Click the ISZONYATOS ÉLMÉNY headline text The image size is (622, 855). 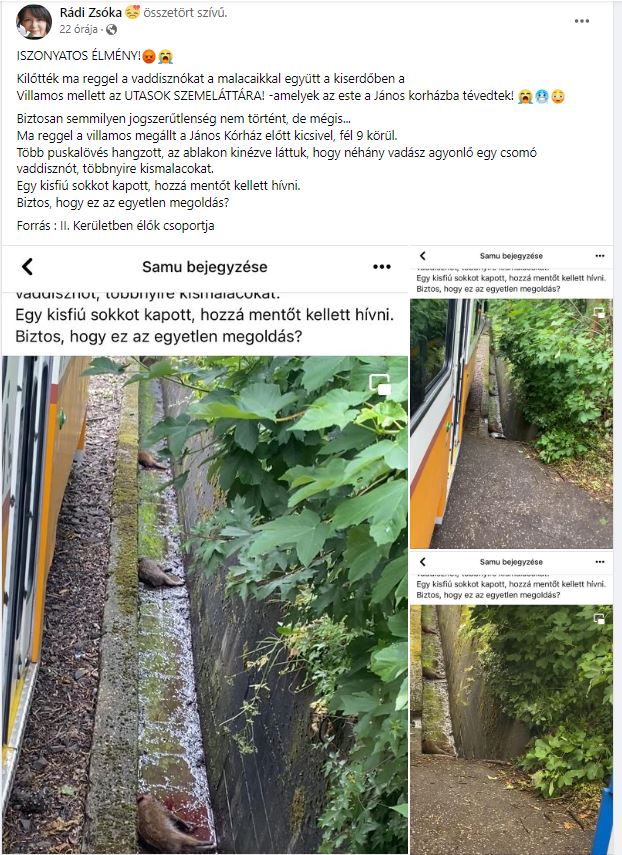tap(78, 56)
